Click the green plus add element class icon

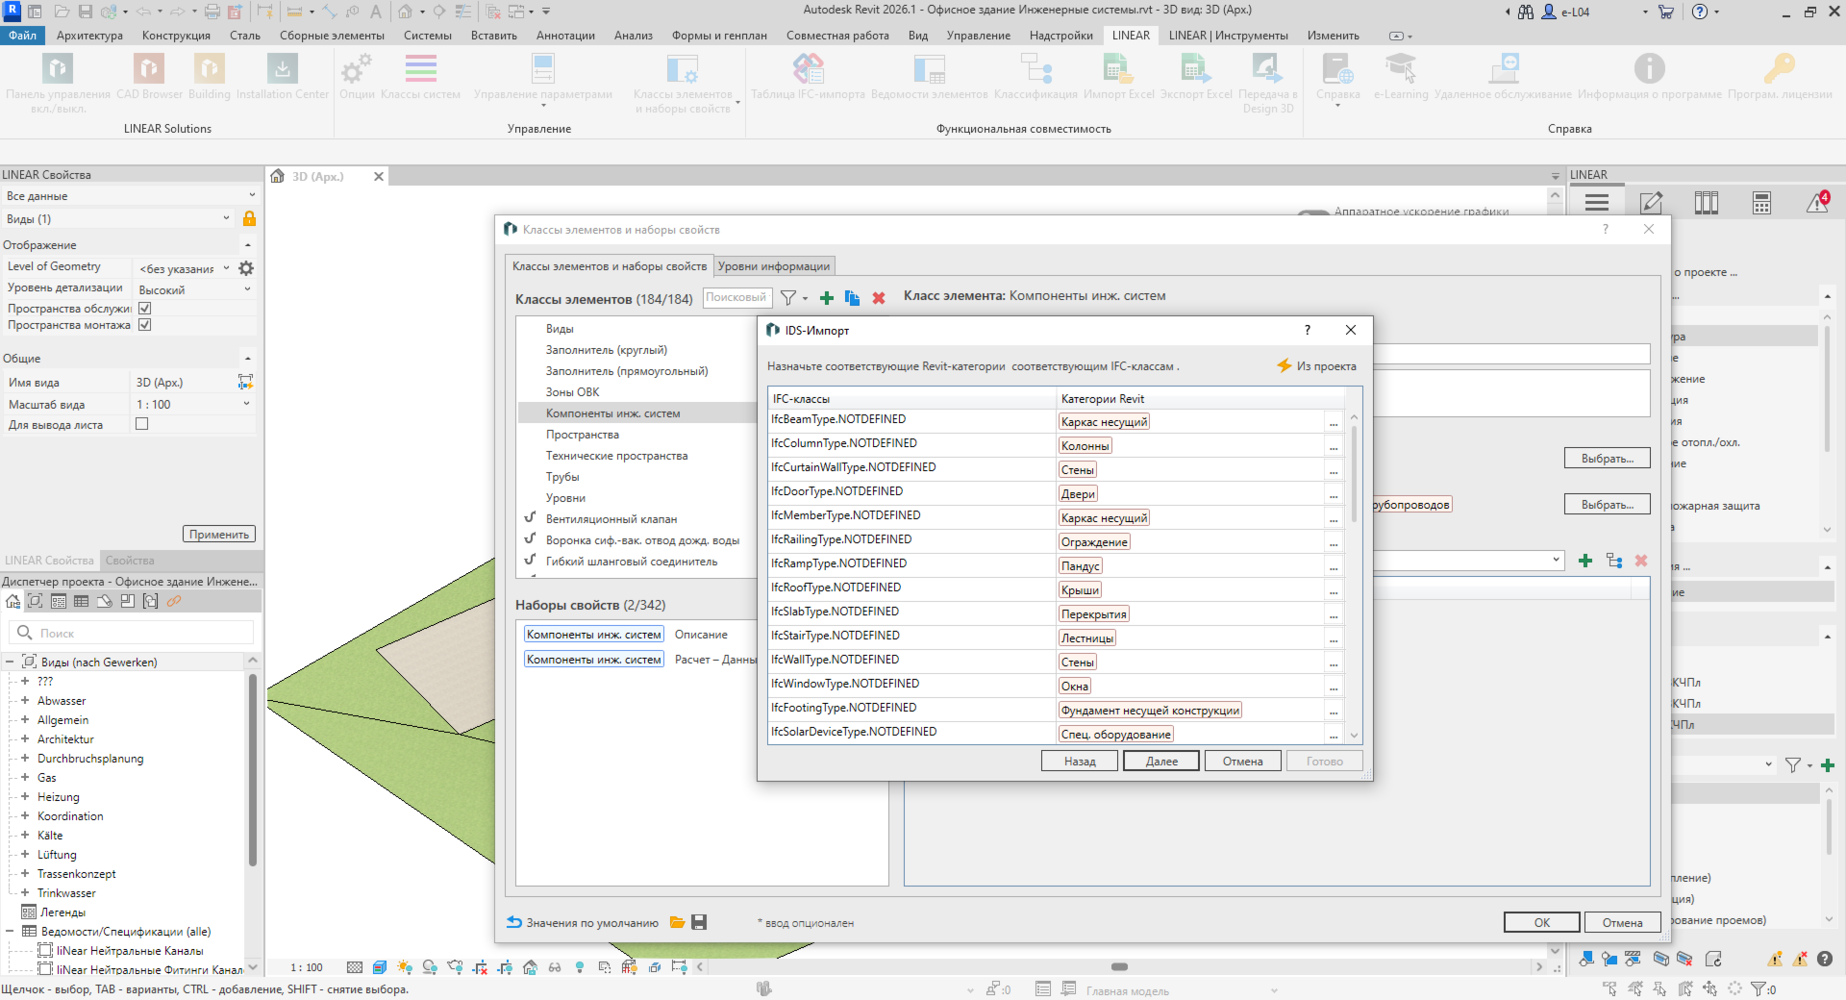826,298
